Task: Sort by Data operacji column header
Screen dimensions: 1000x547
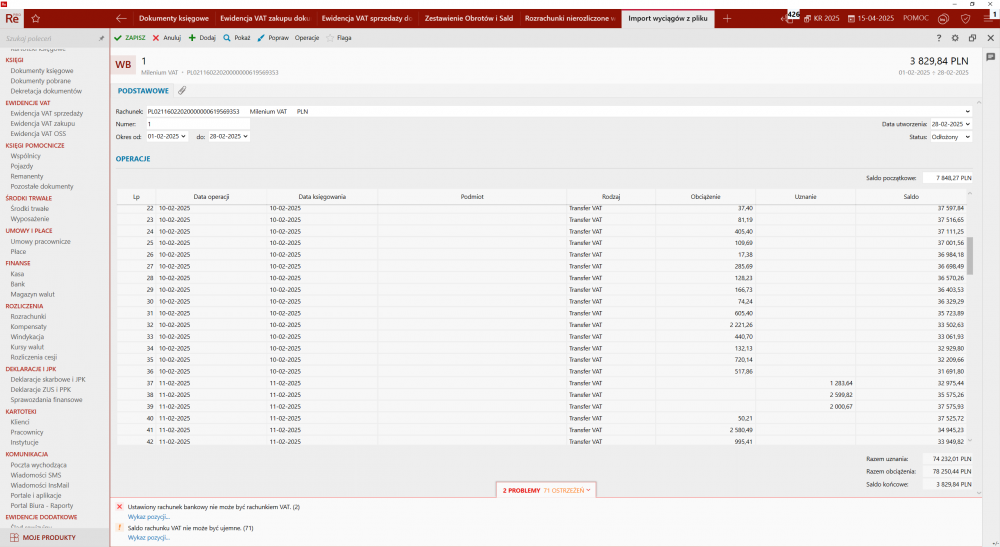Action: (x=211, y=197)
